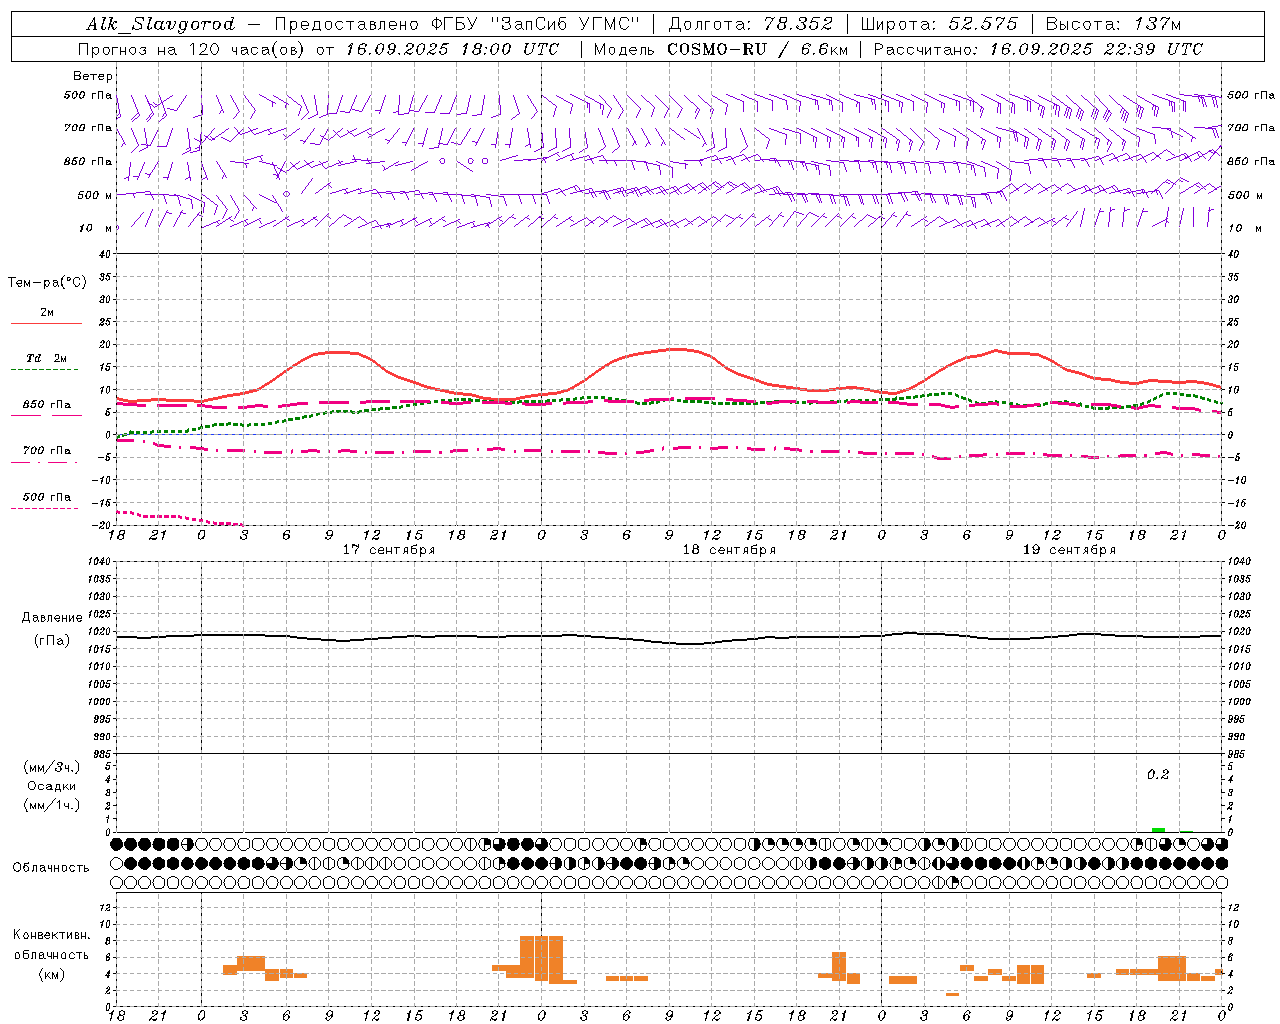The image size is (1280, 1024).
Task: Click the (мм/1ч.) unit label
Action: 52,805
